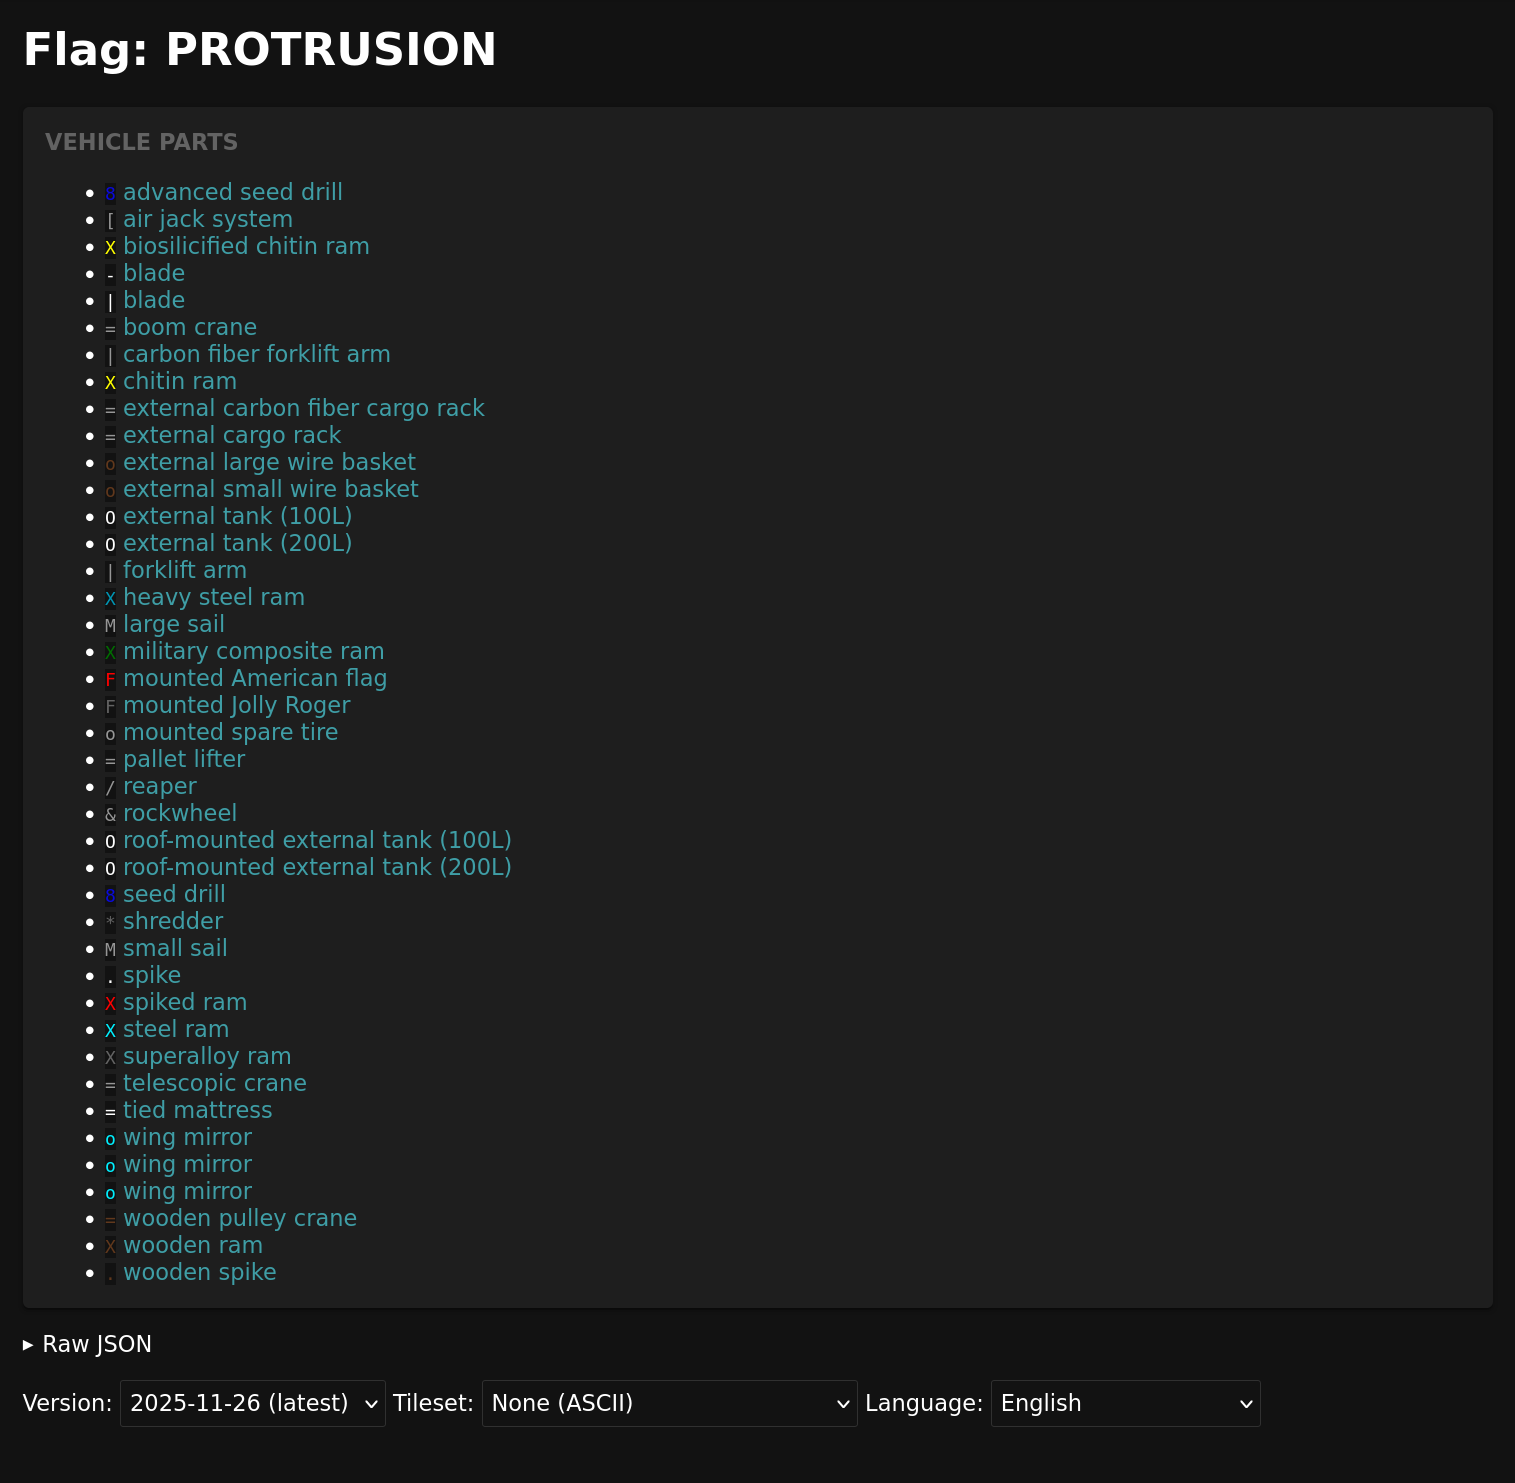1515x1483 pixels.
Task: Click the steel ram link
Action: pos(176,1029)
